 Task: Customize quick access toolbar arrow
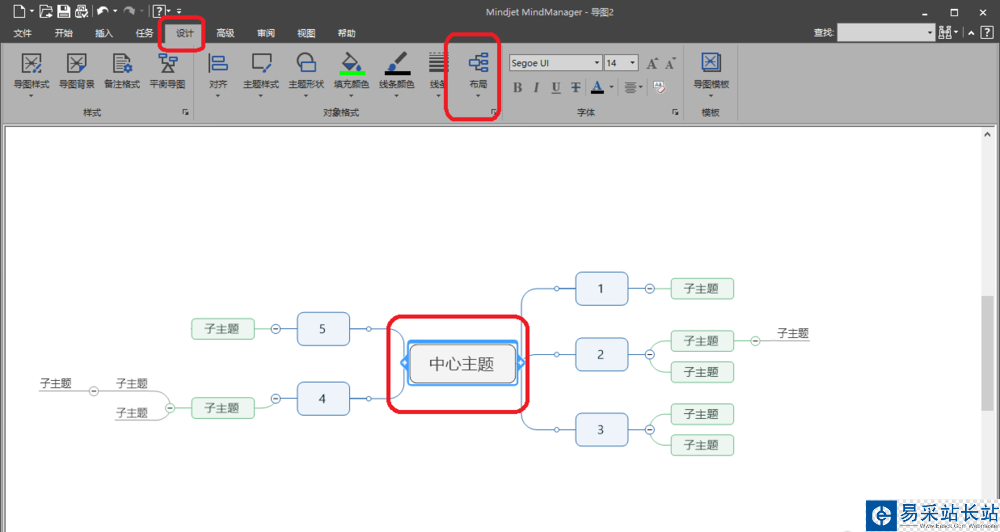point(179,11)
